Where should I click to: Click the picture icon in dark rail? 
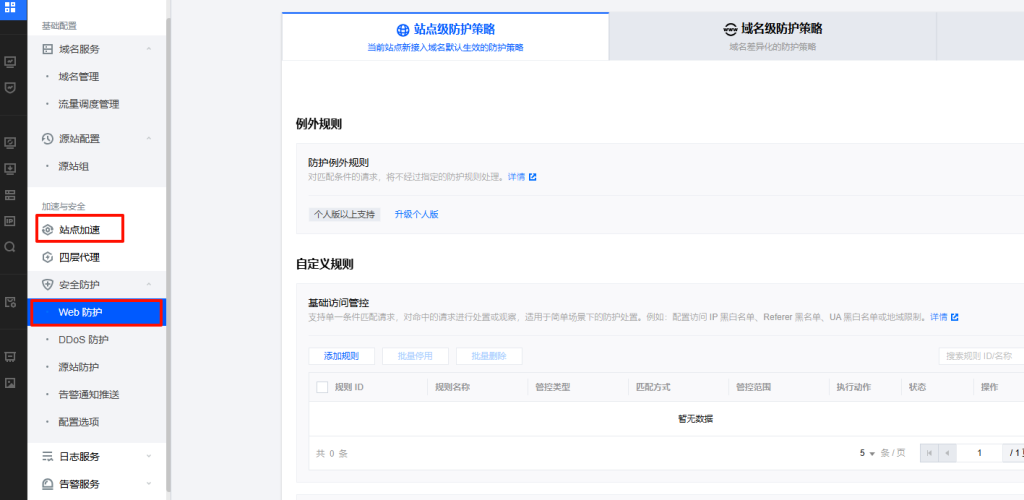pos(10,383)
